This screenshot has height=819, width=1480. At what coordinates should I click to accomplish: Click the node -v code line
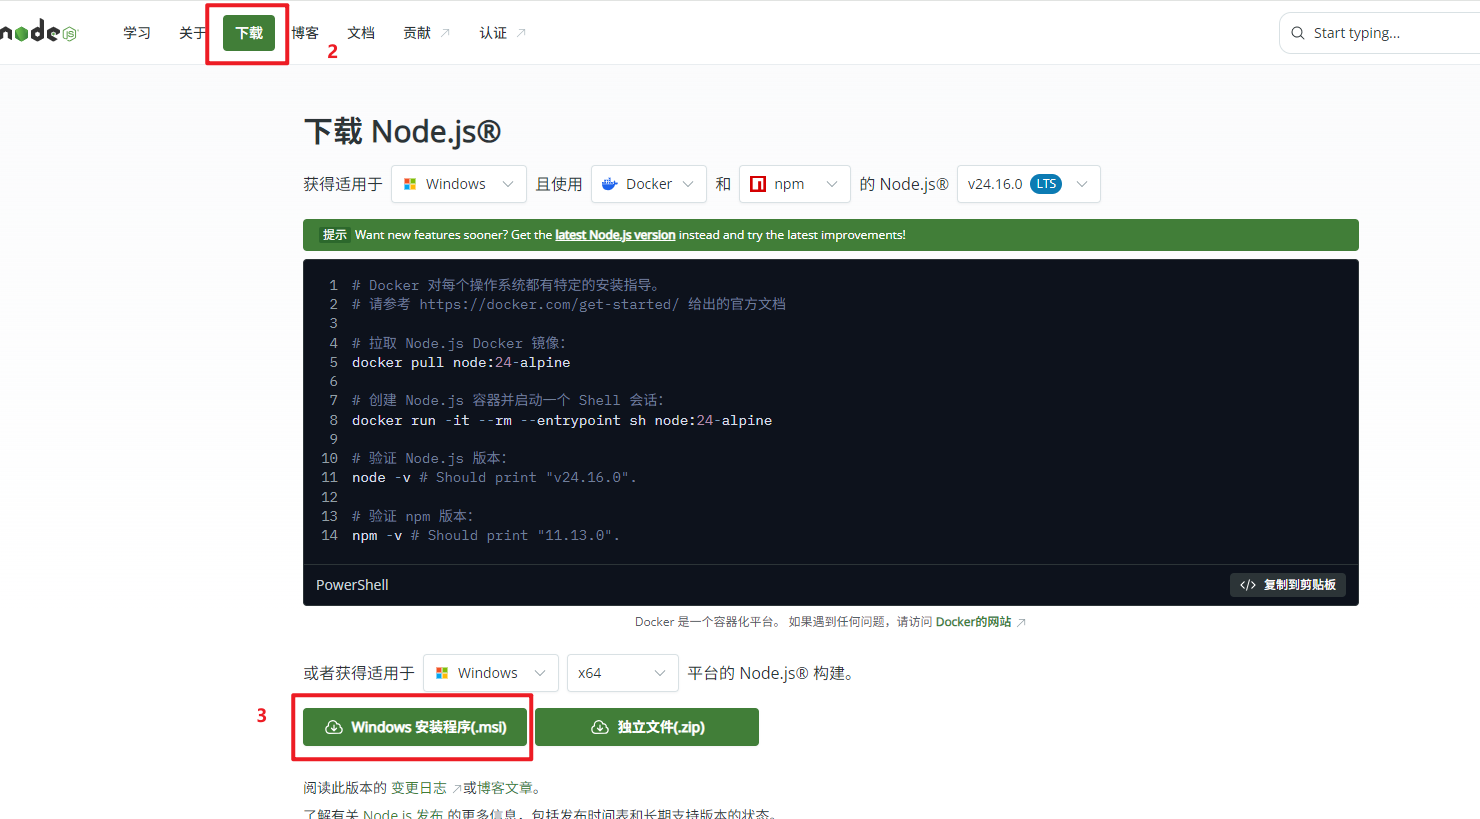(494, 478)
